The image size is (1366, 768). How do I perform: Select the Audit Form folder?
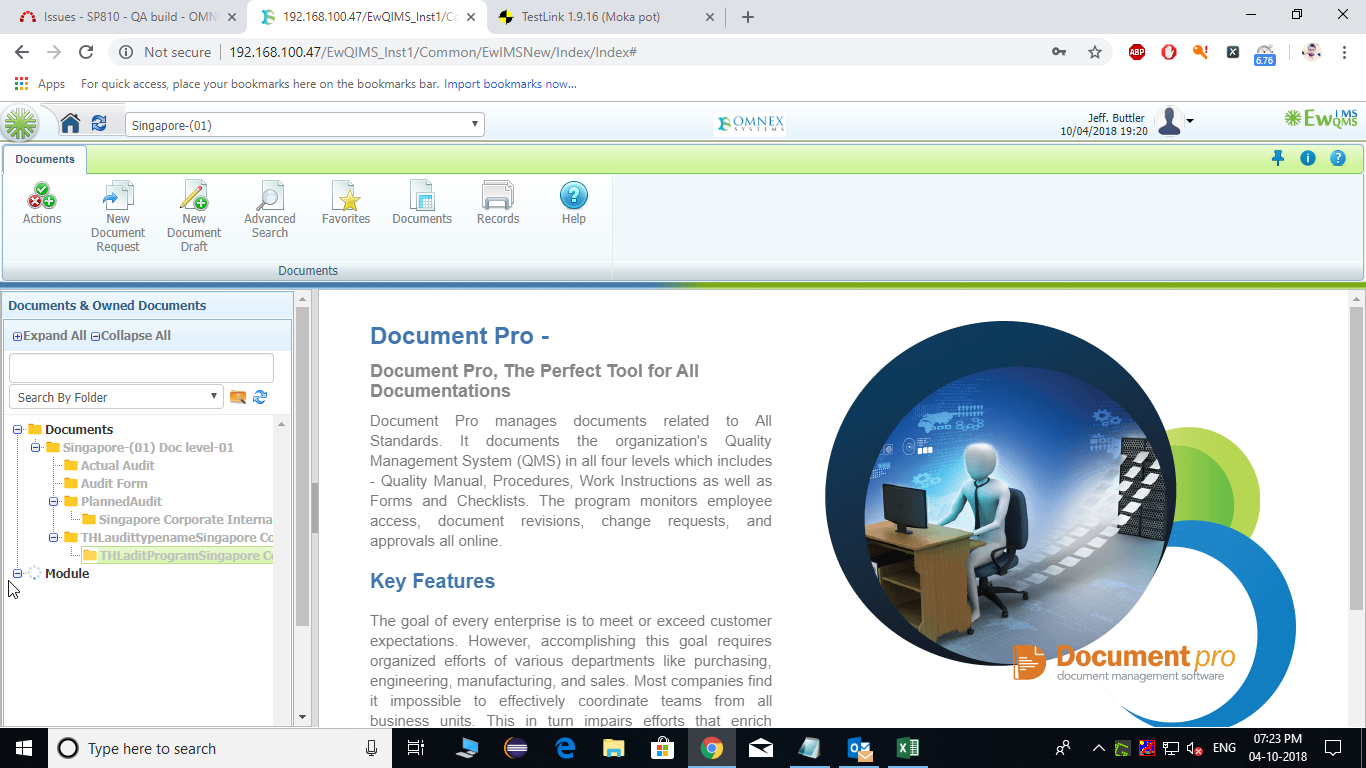114,483
